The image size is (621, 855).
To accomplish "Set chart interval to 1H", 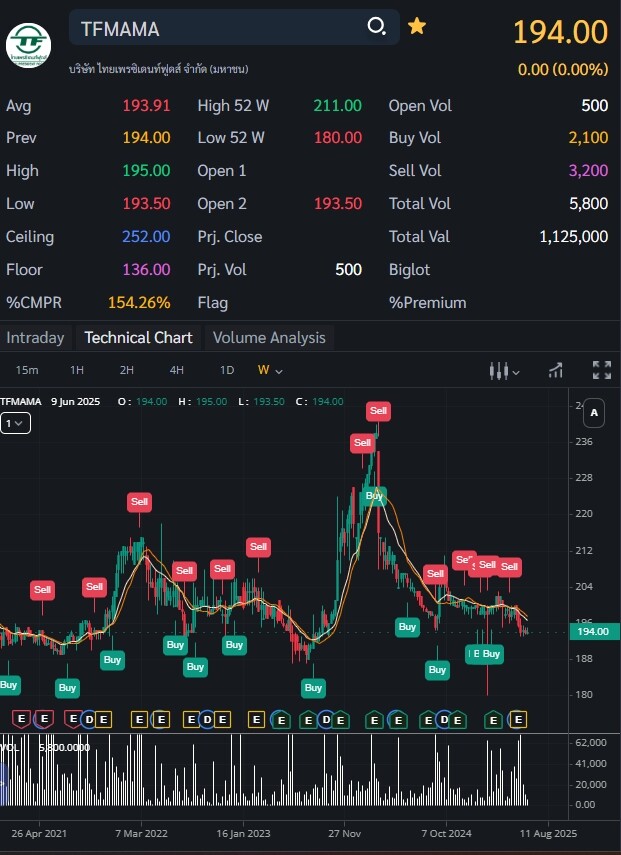I will (77, 370).
